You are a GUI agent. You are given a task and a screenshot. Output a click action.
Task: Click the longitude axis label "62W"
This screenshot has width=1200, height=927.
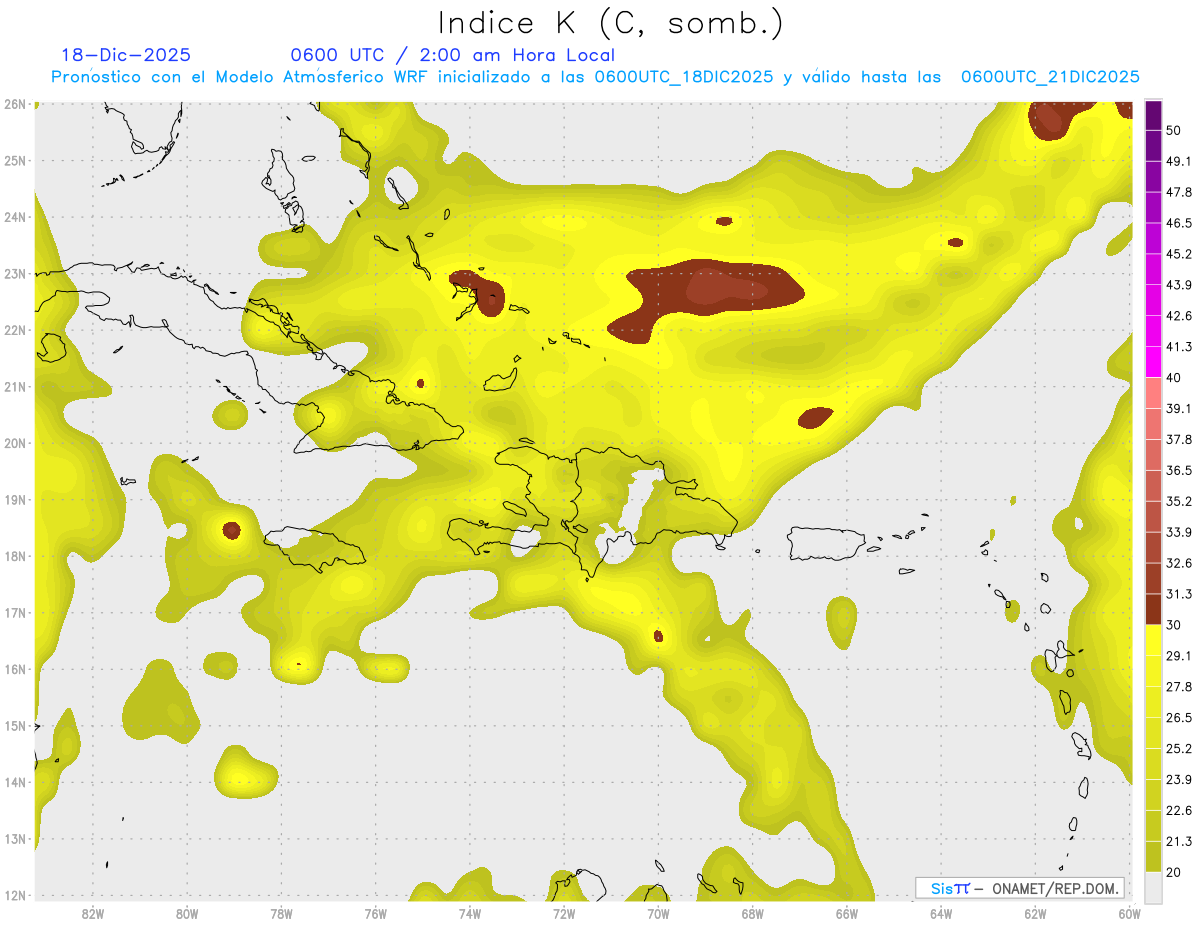[1035, 913]
